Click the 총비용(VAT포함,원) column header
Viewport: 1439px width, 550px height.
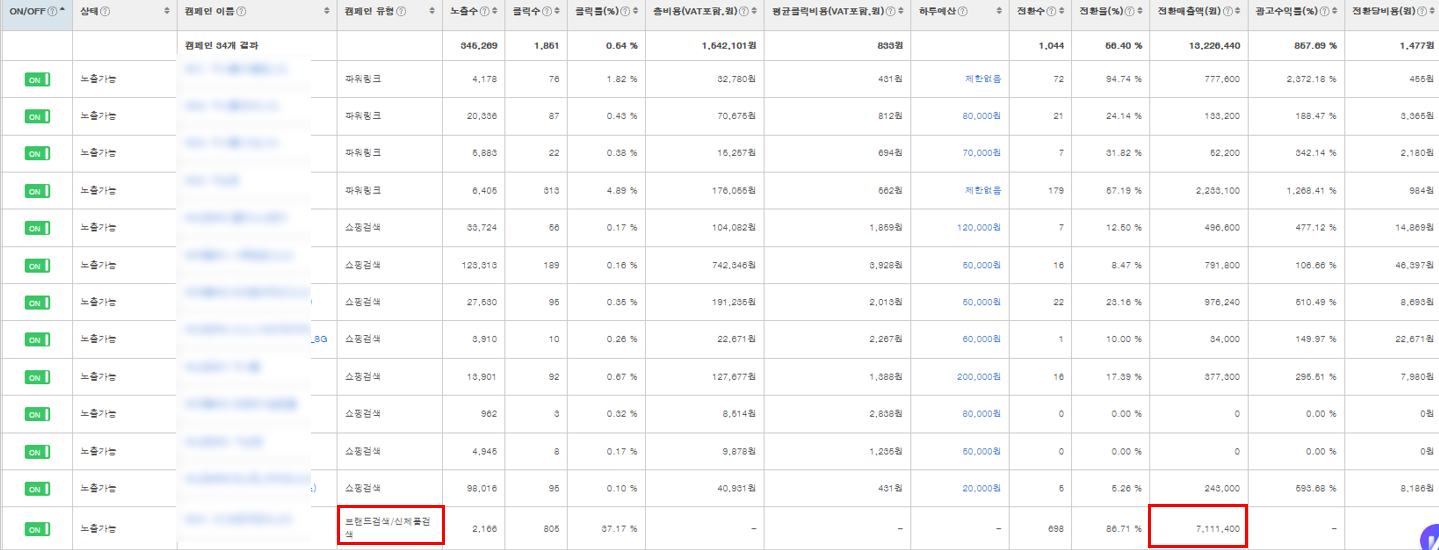click(x=694, y=11)
